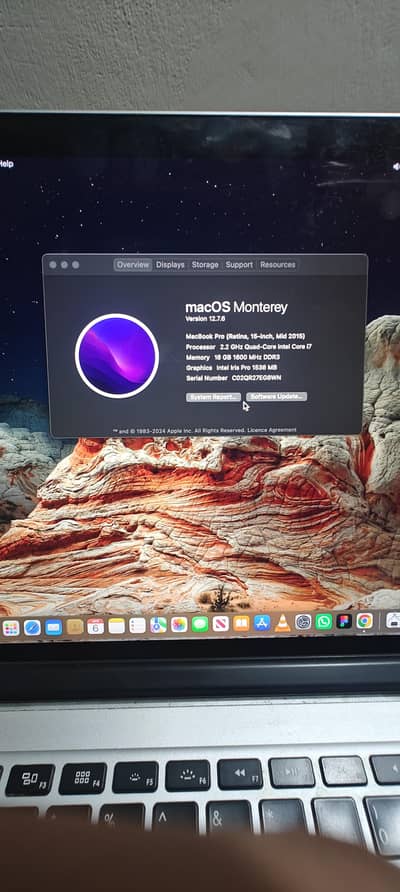Open Books from the Dock
Image resolution: width=400 pixels, height=892 pixels.
241,623
